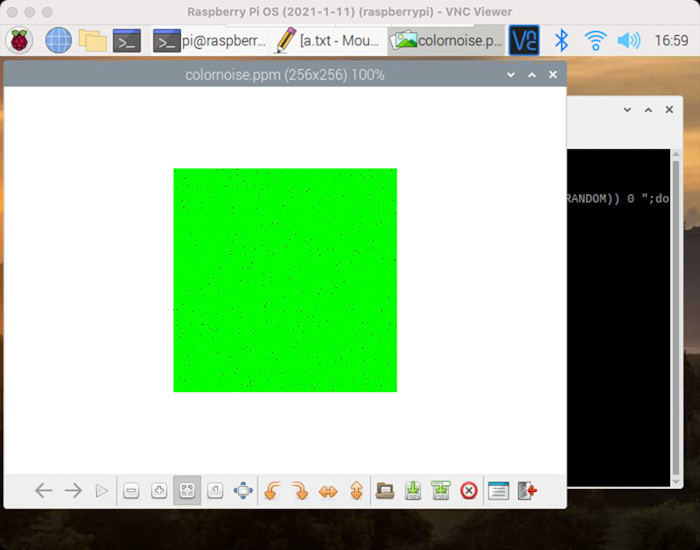
Task: Switch to full screen view icon
Action: coord(243,491)
